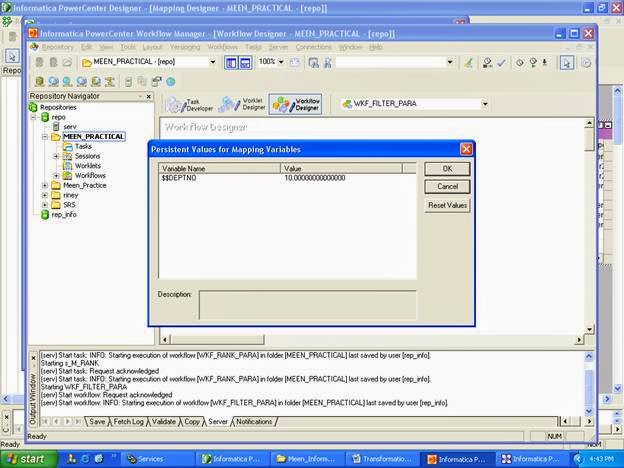624x468 pixels.
Task: Click the first repository toolbar icon
Action: point(39,62)
